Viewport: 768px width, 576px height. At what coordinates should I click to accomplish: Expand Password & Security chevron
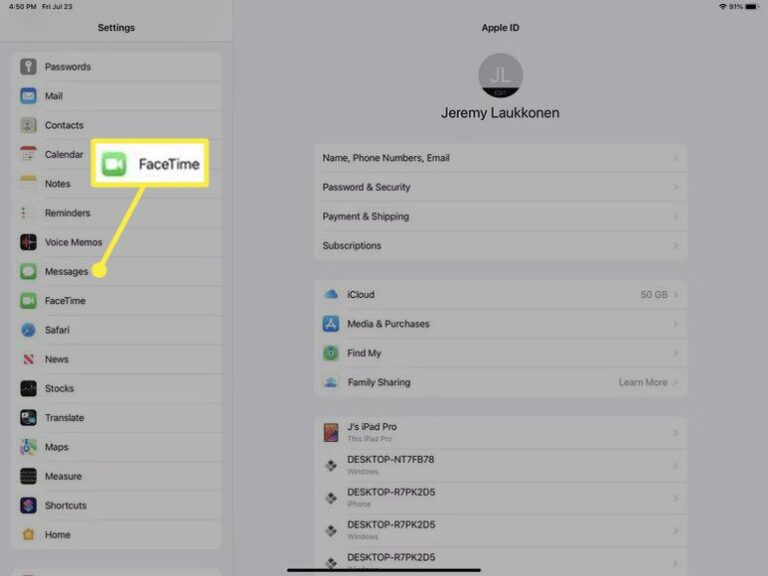(675, 187)
